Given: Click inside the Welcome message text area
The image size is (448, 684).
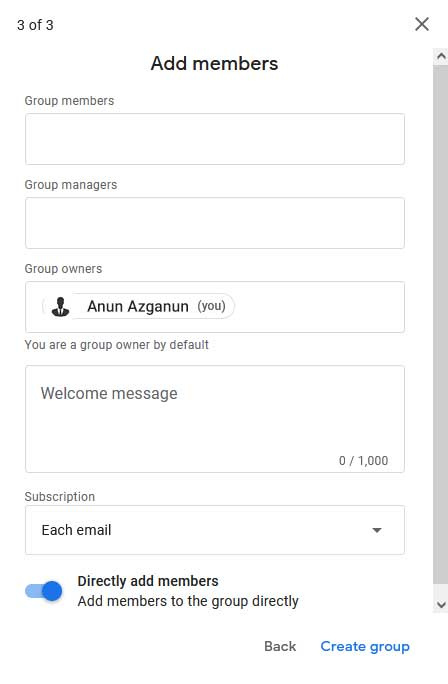Looking at the screenshot, I should [215, 419].
